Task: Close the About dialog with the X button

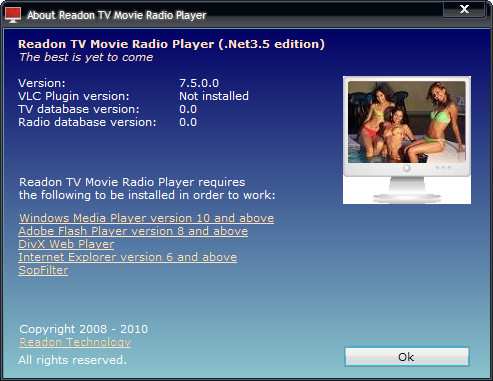Action: point(464,9)
